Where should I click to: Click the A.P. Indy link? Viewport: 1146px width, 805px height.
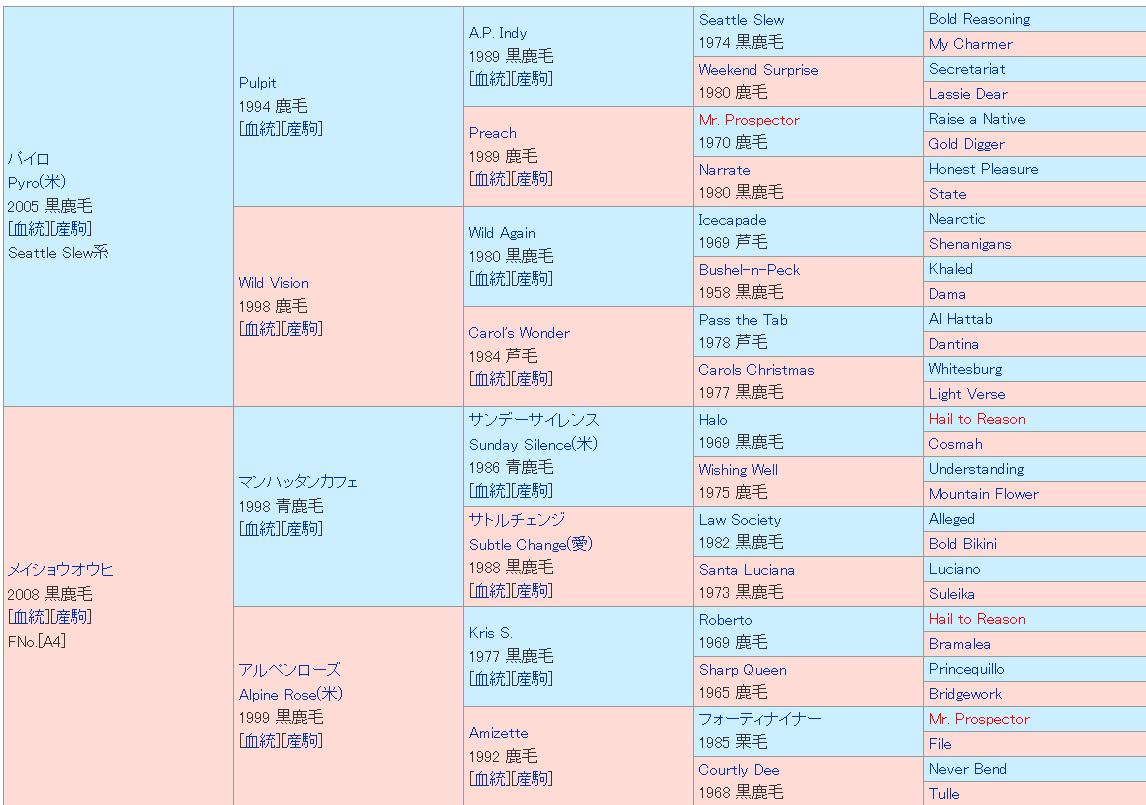(497, 33)
